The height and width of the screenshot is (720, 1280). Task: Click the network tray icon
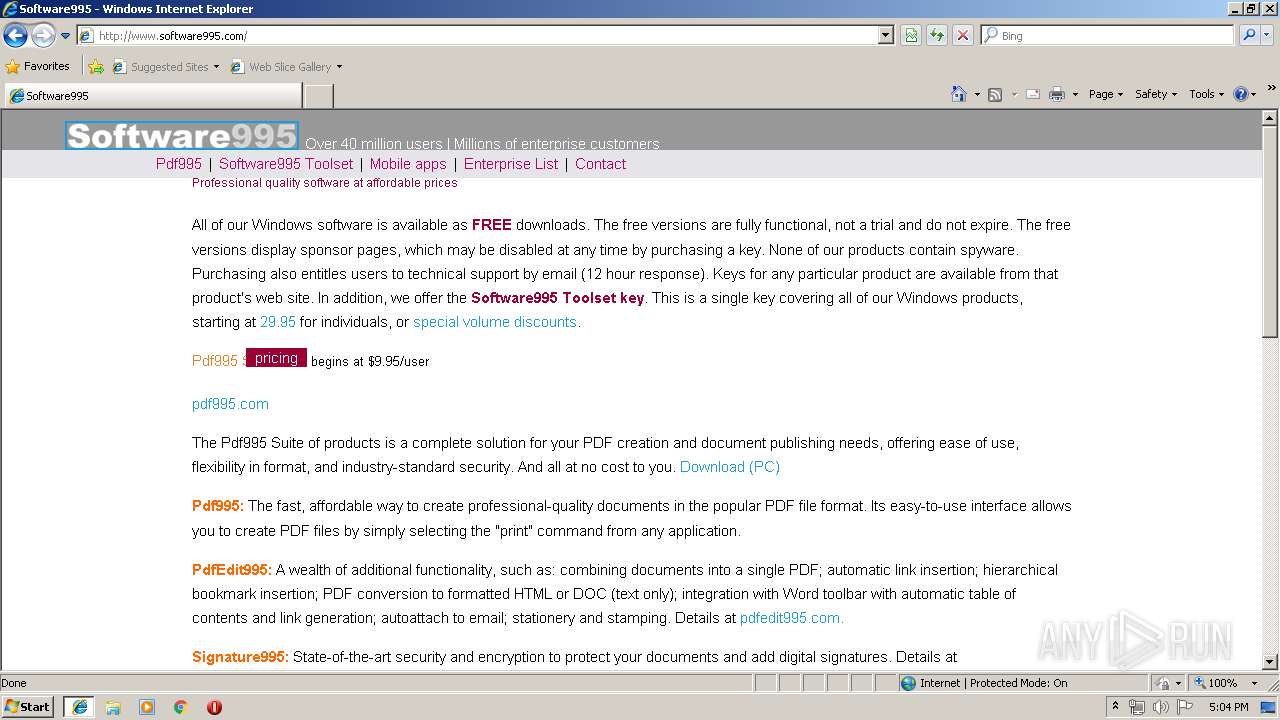click(x=1137, y=707)
